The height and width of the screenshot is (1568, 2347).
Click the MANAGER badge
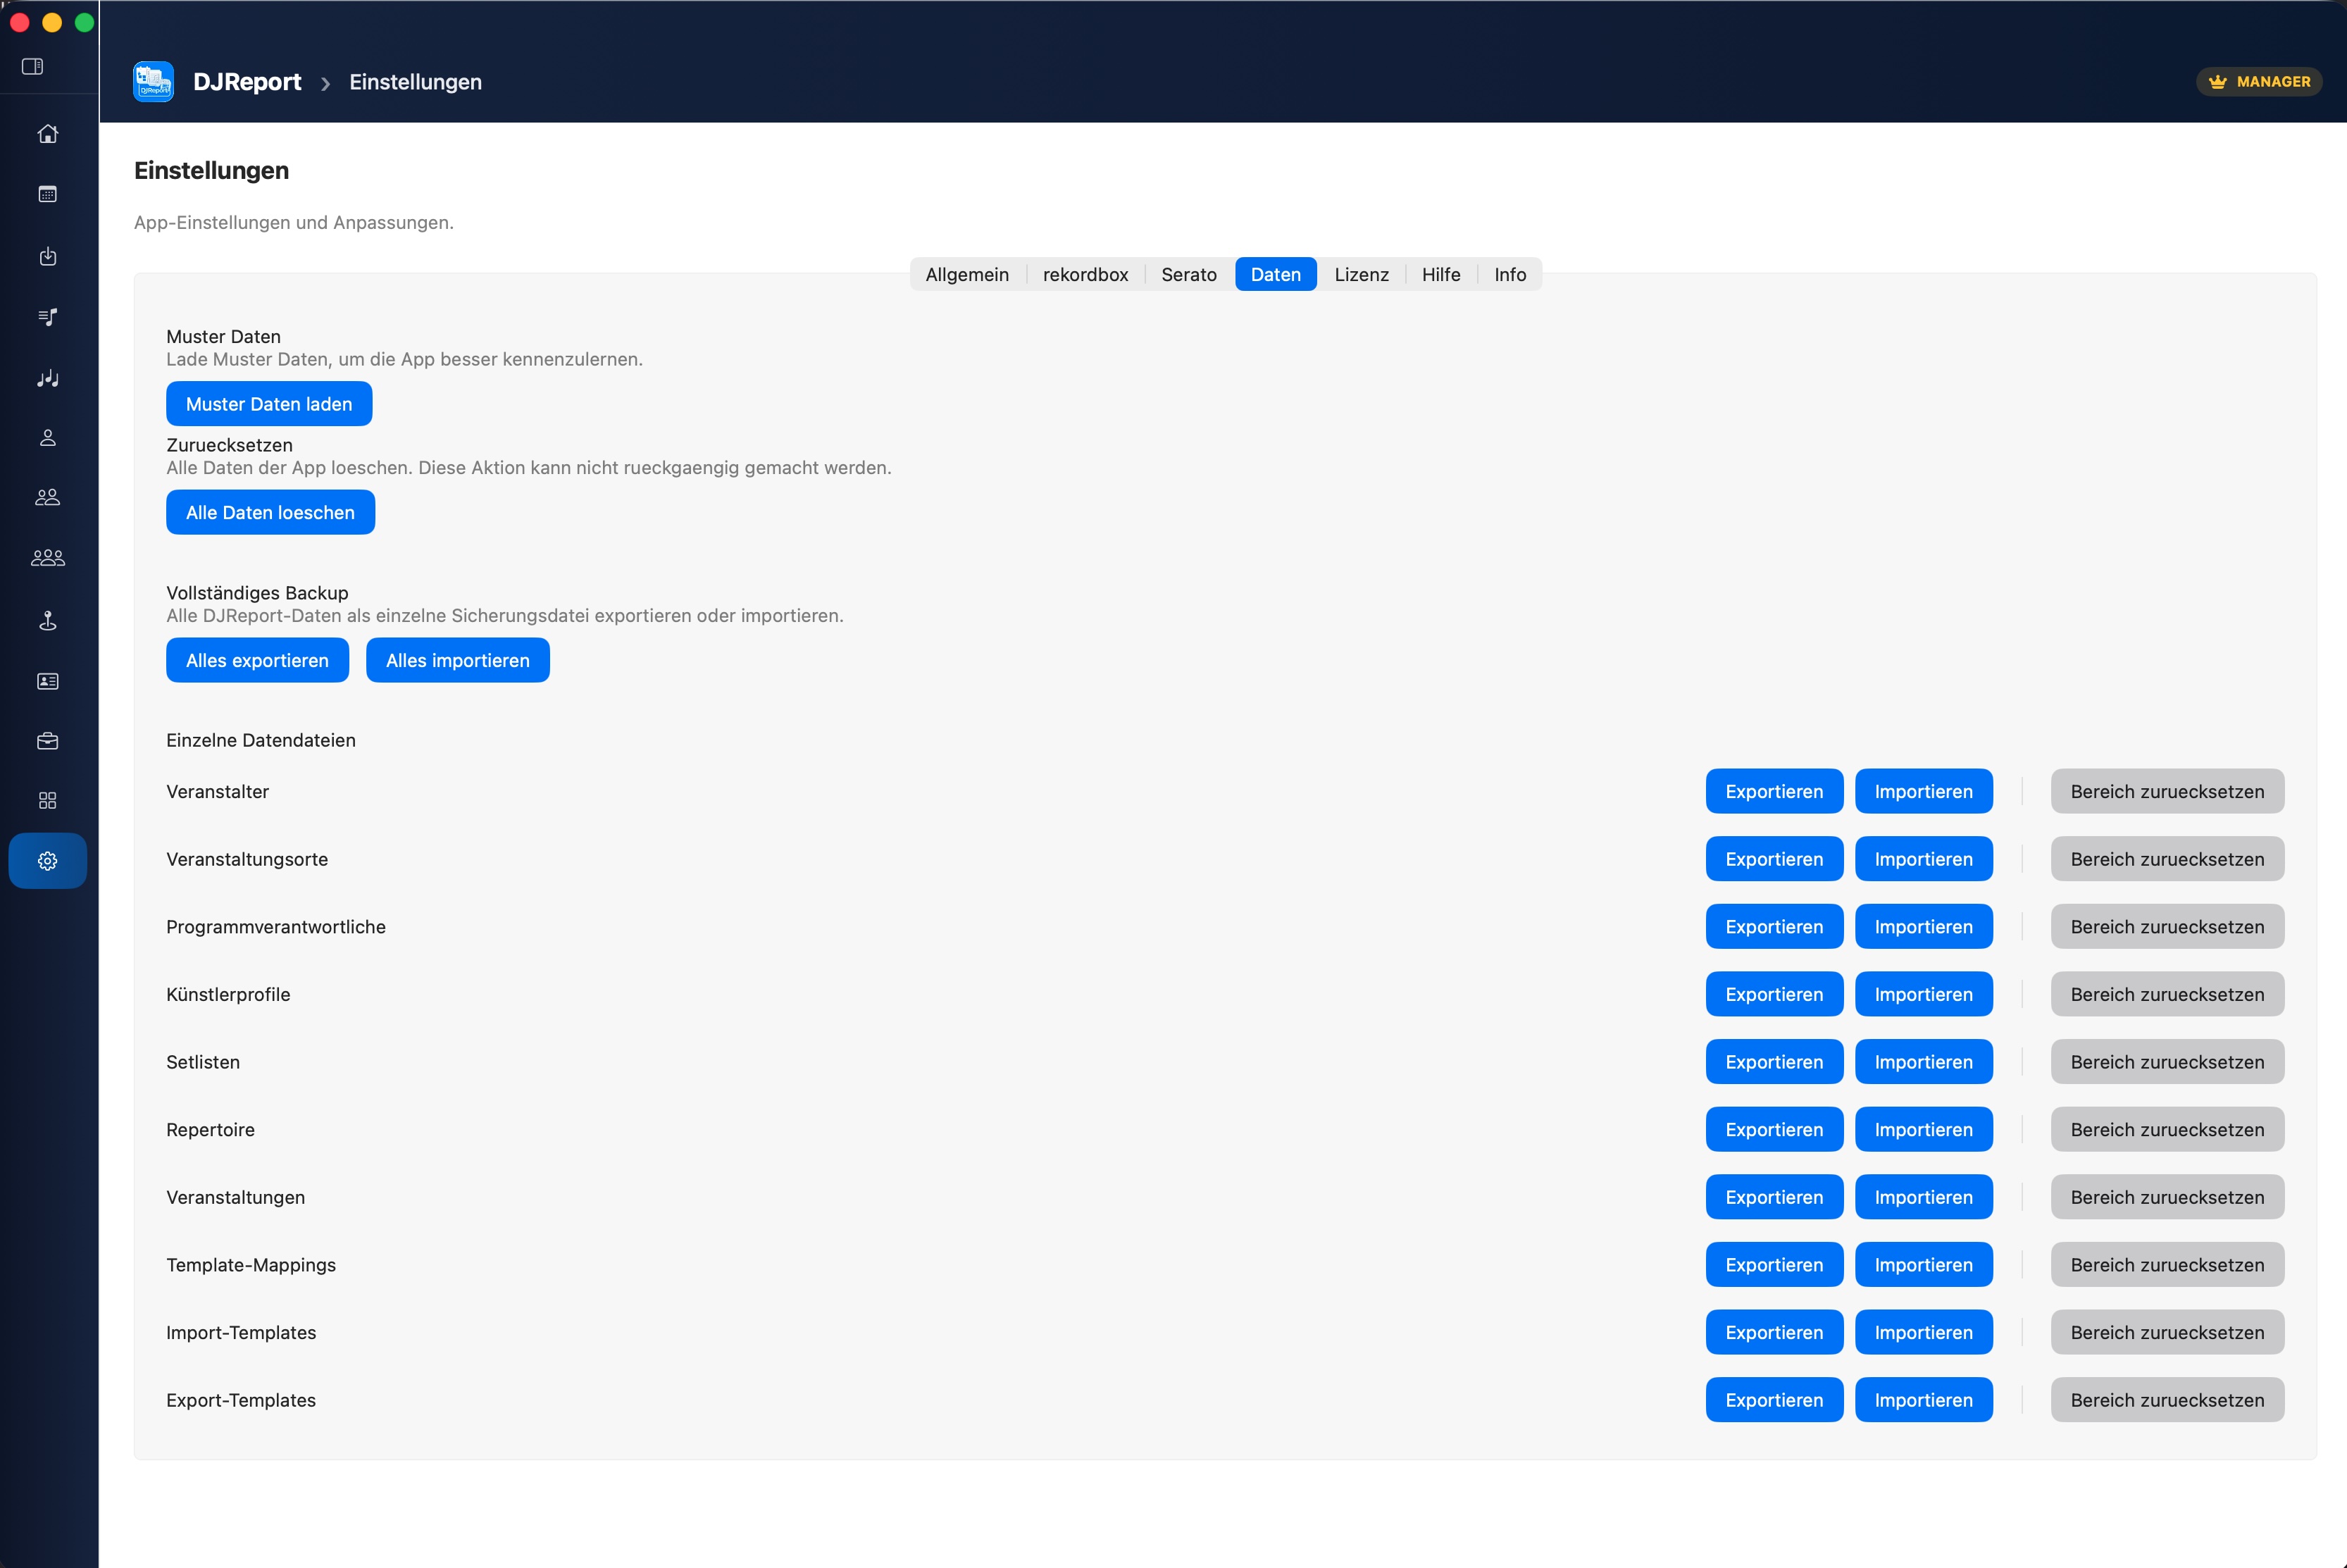[x=2258, y=82]
